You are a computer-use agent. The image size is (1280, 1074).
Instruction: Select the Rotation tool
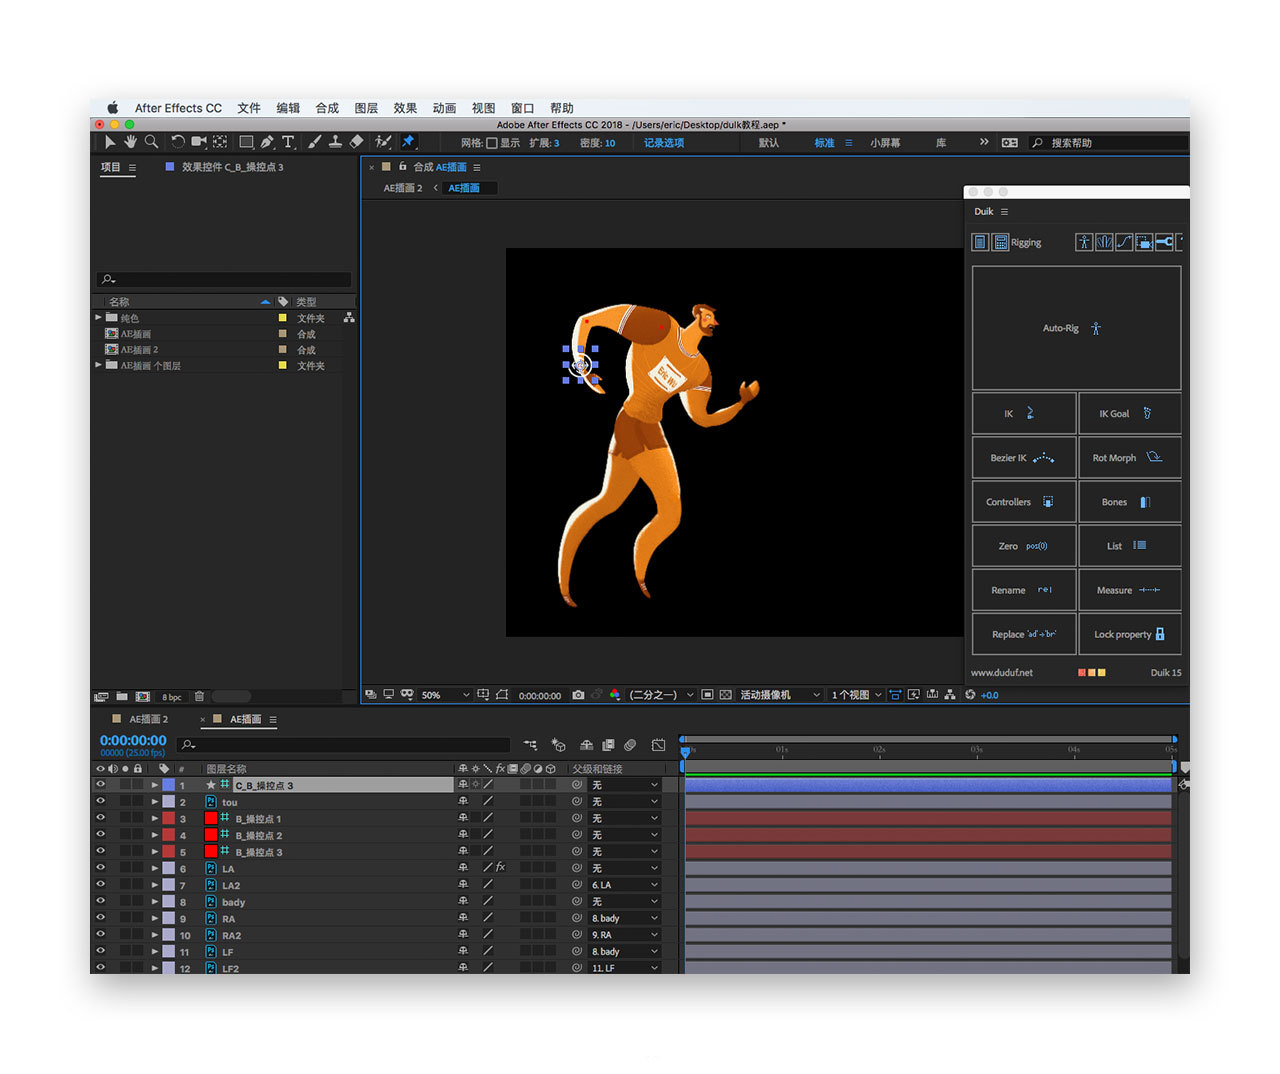point(178,142)
